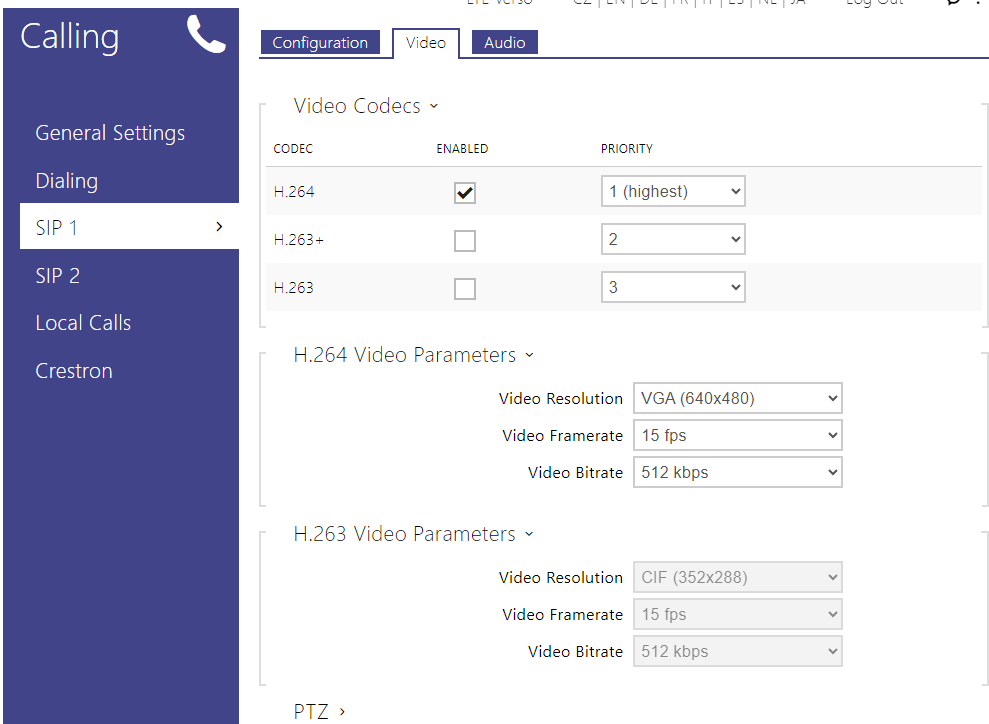Open the H.263 priority dropdown
The height and width of the screenshot is (724, 989).
[673, 288]
